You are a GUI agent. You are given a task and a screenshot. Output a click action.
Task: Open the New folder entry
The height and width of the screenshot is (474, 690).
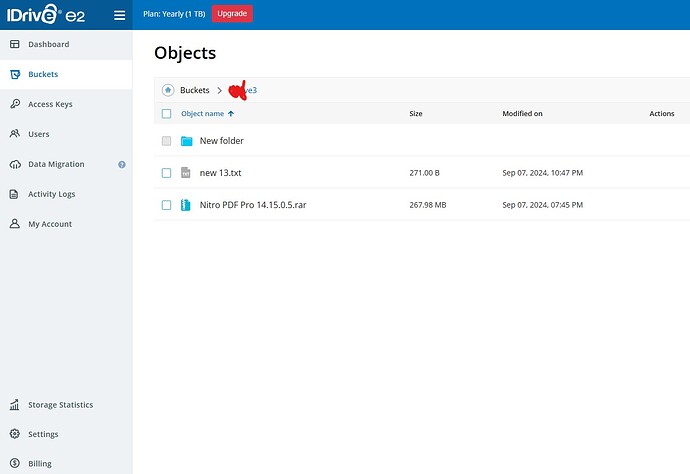click(221, 141)
